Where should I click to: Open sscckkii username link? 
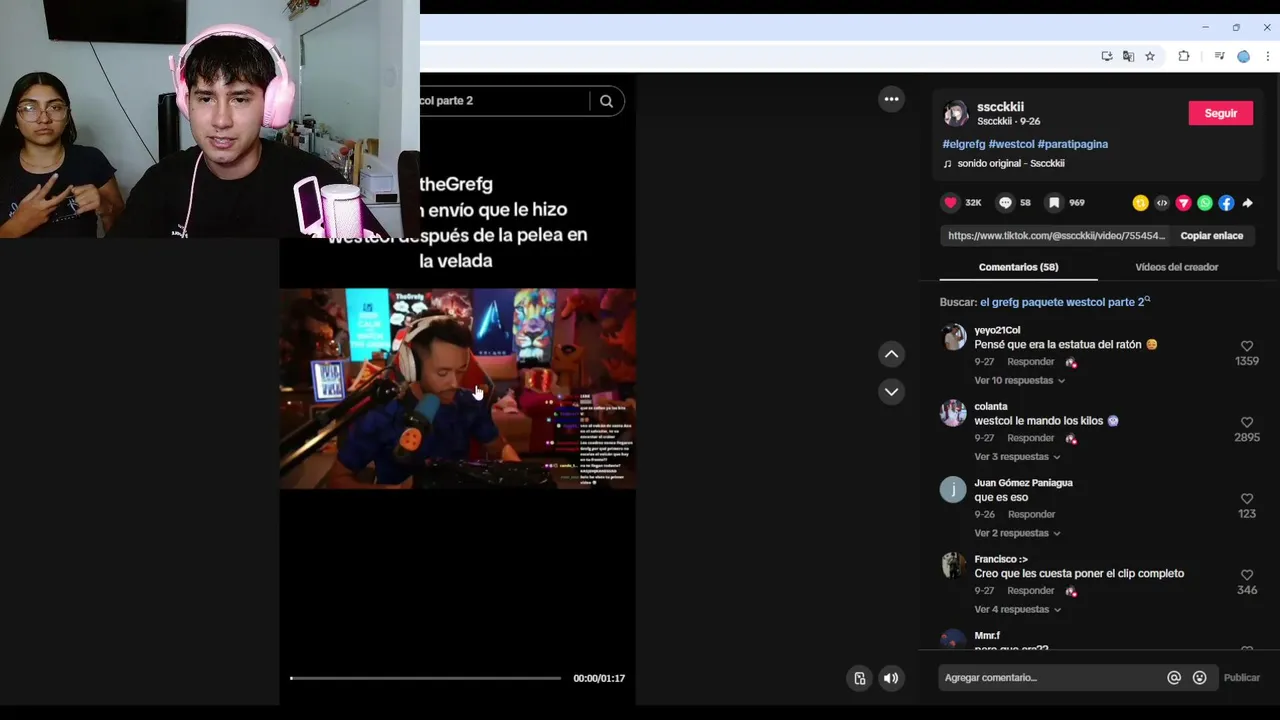[1000, 107]
